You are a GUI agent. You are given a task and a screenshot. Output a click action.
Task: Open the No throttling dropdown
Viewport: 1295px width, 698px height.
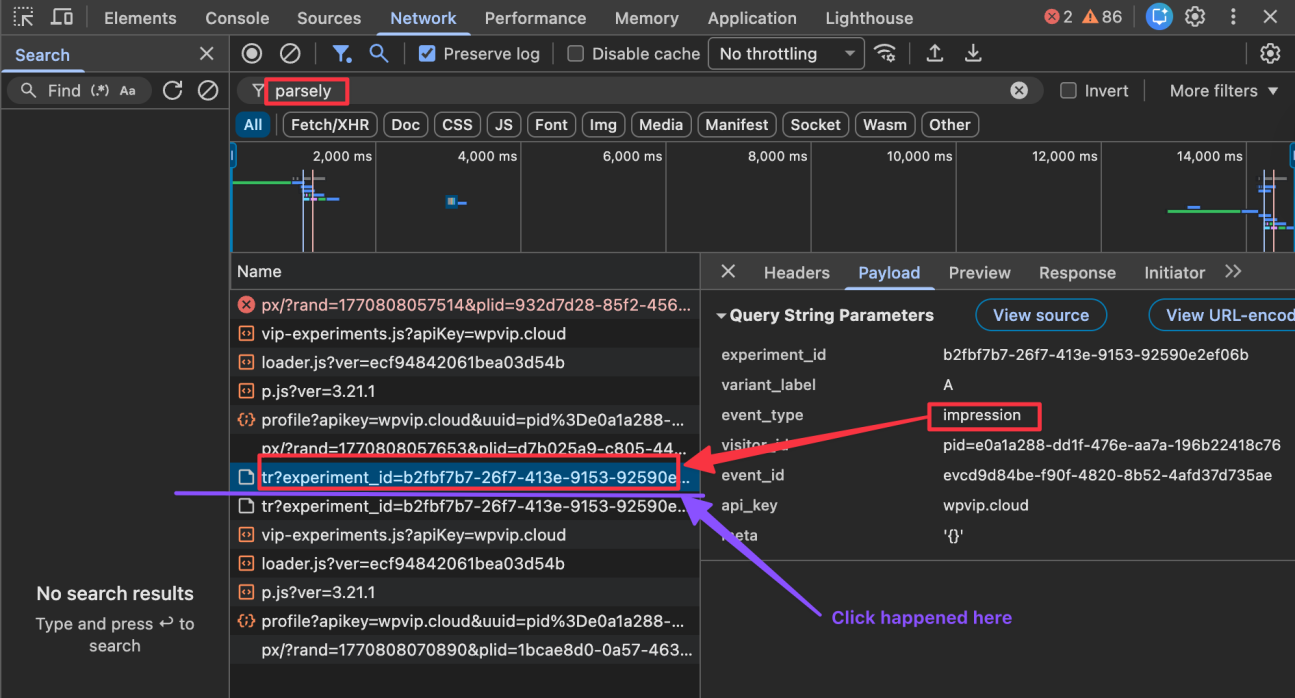pyautogui.click(x=786, y=53)
